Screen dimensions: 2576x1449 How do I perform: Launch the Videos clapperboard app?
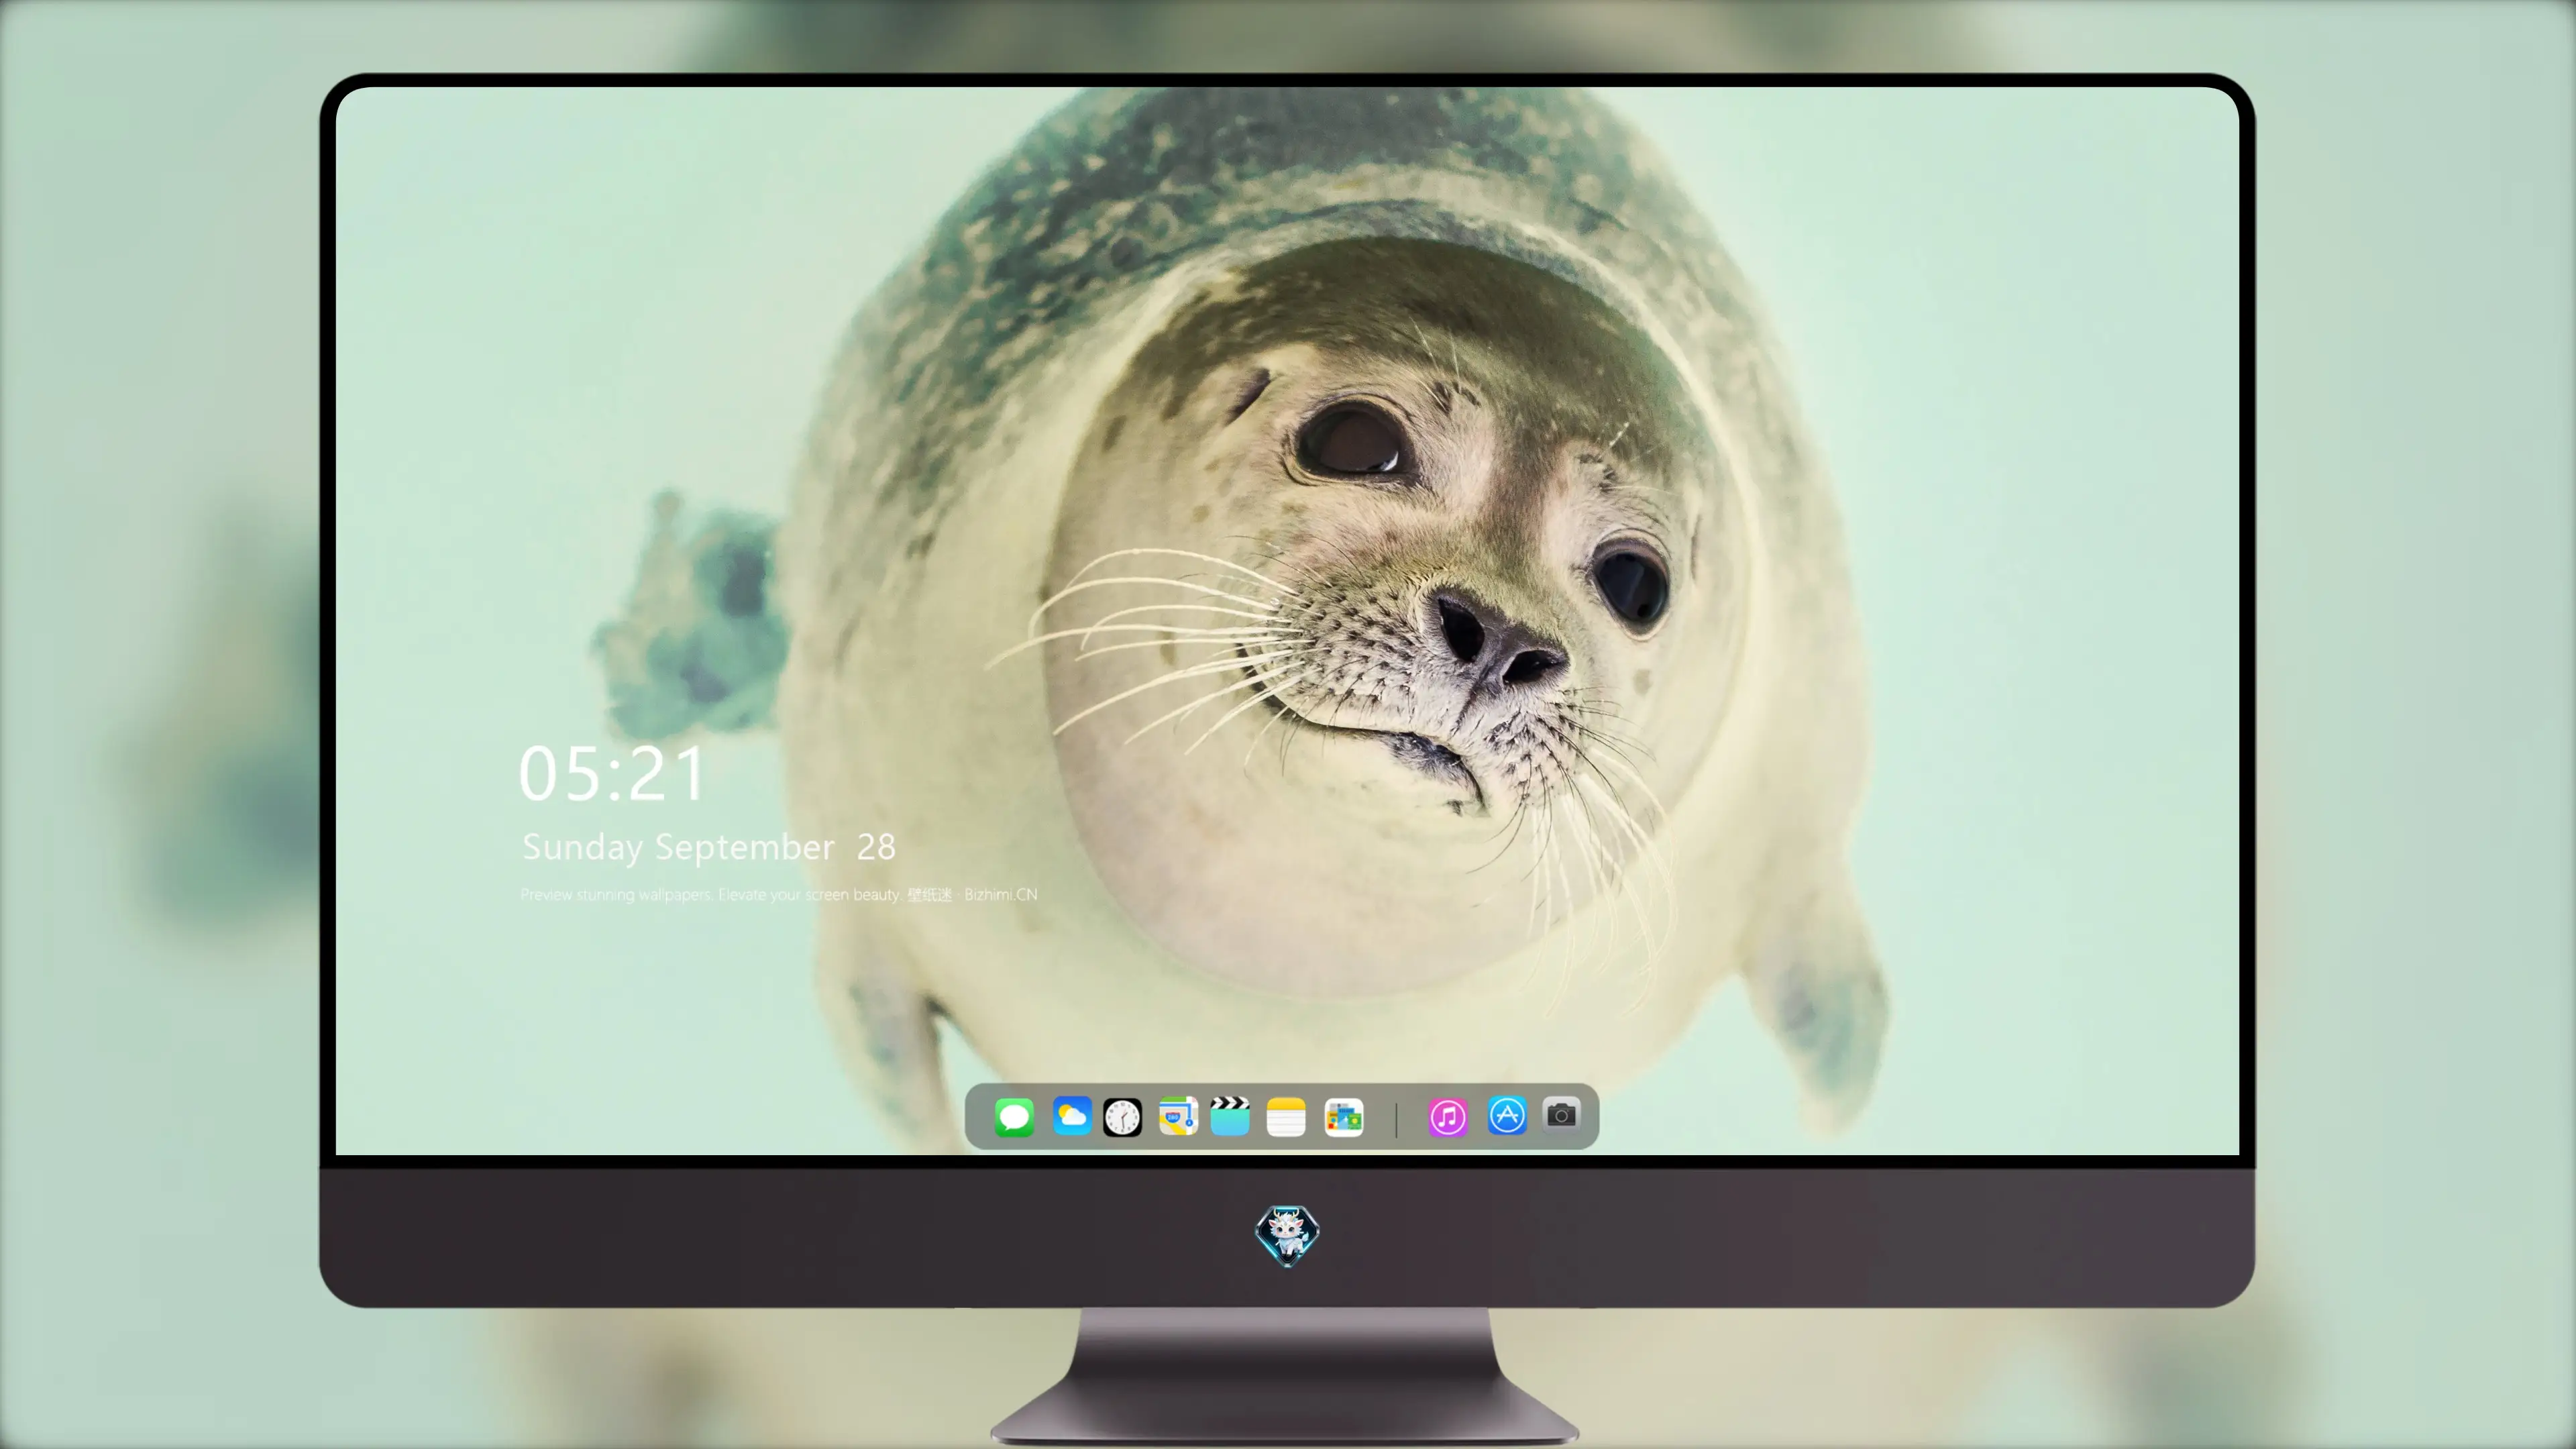pos(1230,1116)
